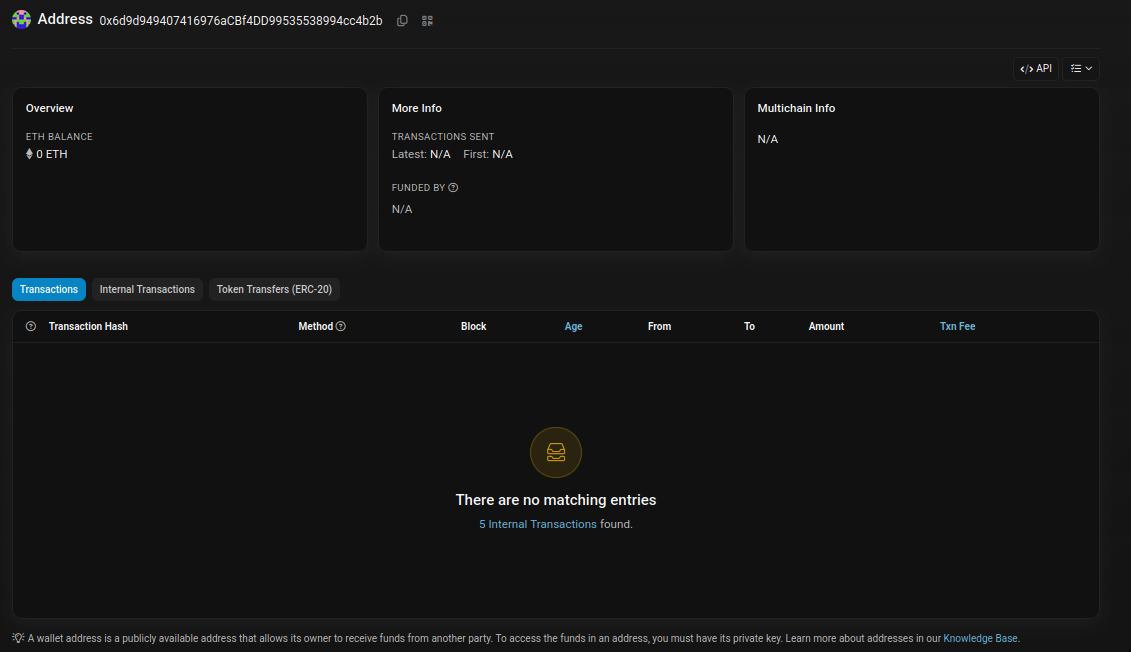Screen dimensions: 1131x652
Task: Switch to the Internal Transactions tab
Action: pyautogui.click(x=147, y=289)
